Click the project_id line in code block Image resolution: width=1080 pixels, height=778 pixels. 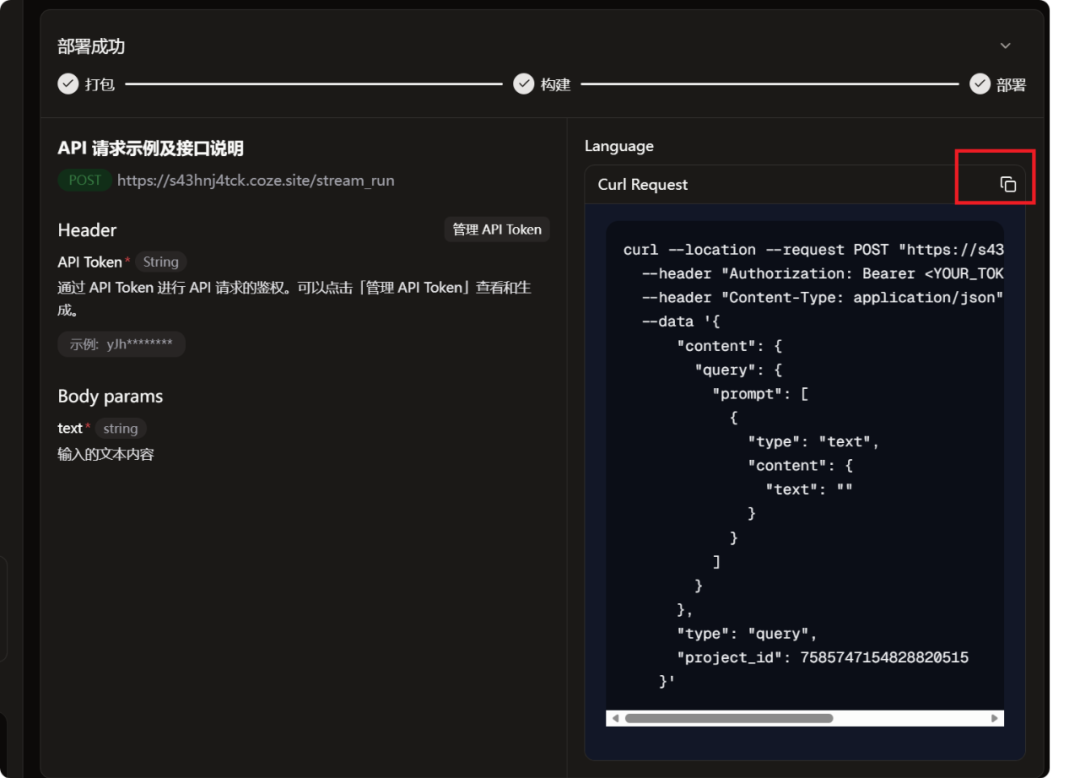pos(823,657)
